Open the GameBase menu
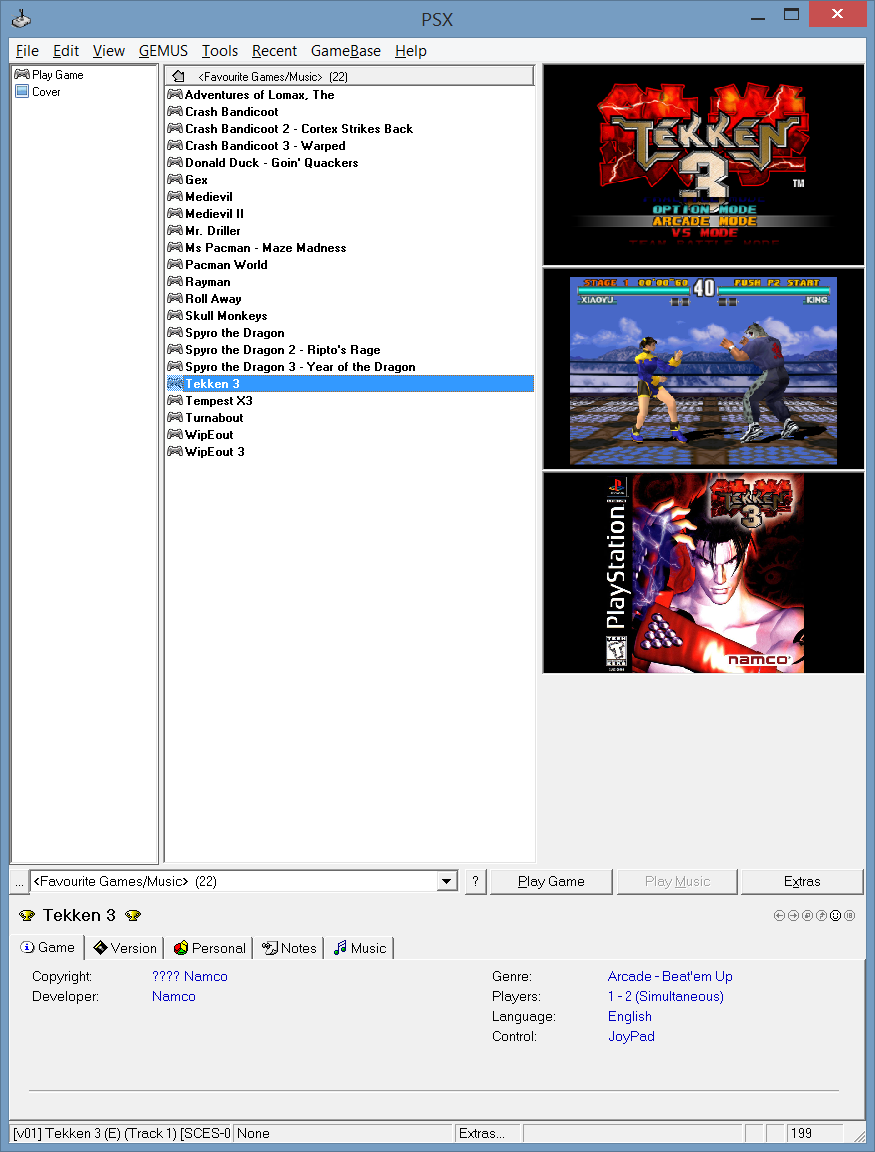Image resolution: width=875 pixels, height=1152 pixels. 346,51
